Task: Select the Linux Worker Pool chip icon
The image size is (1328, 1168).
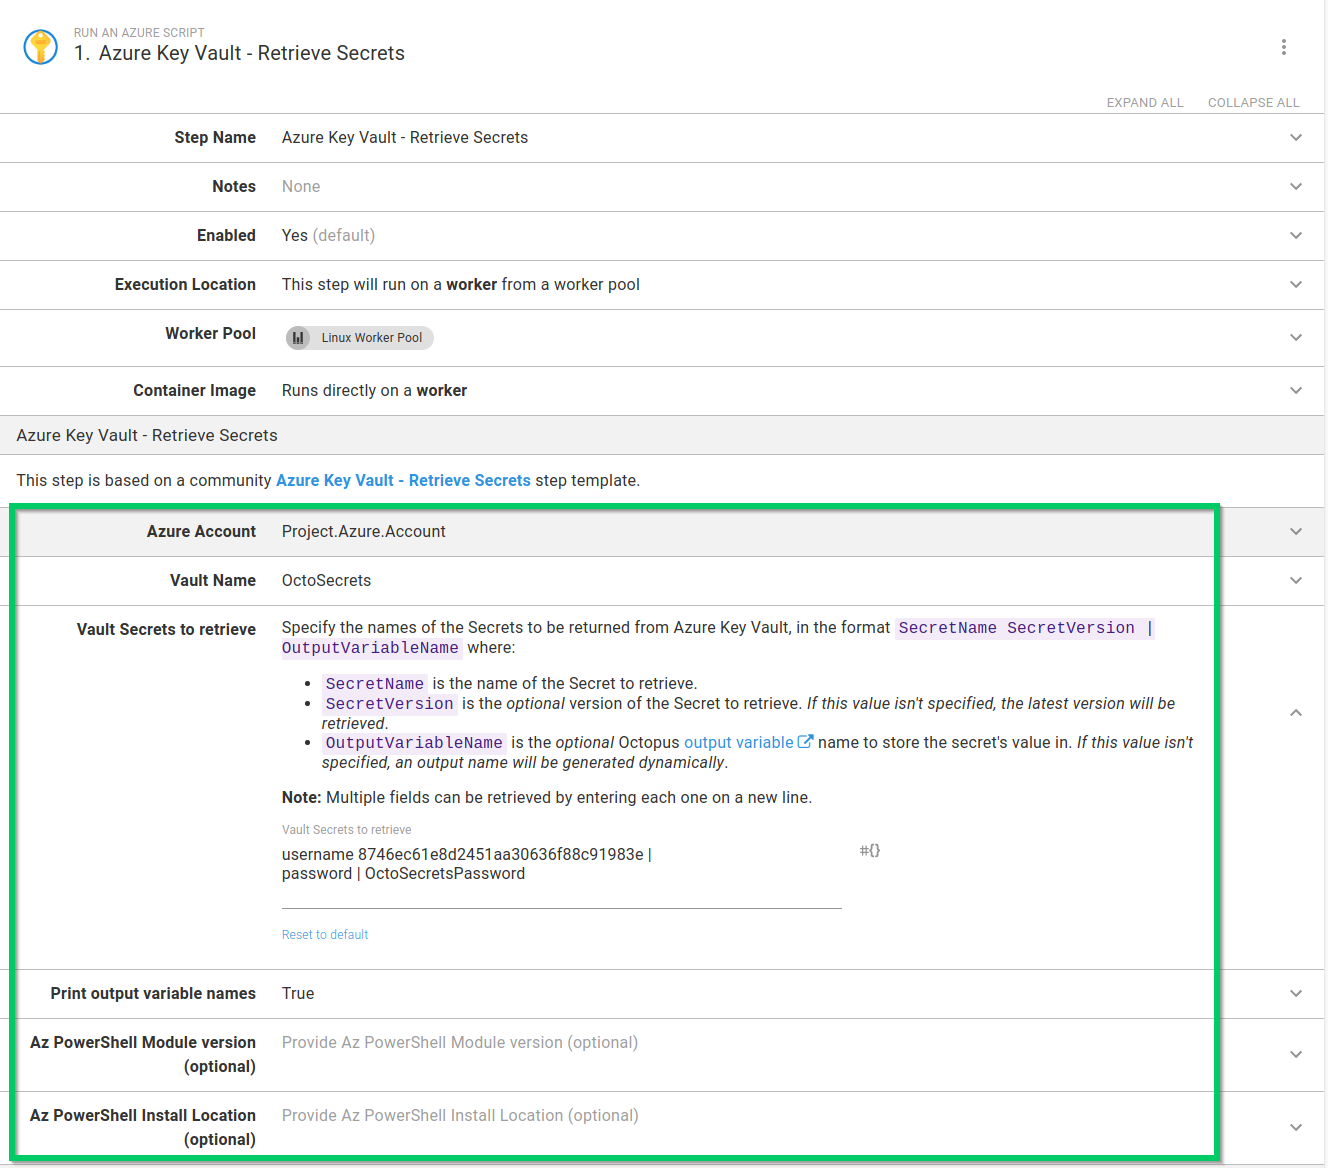Action: pyautogui.click(x=298, y=337)
